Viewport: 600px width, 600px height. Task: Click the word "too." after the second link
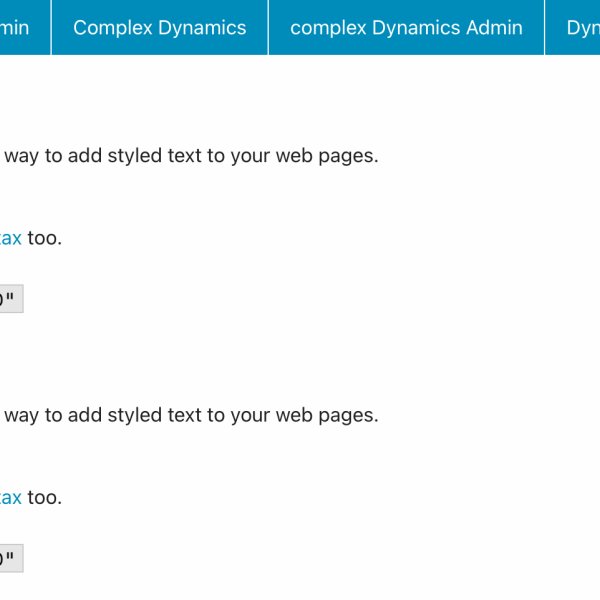44,497
